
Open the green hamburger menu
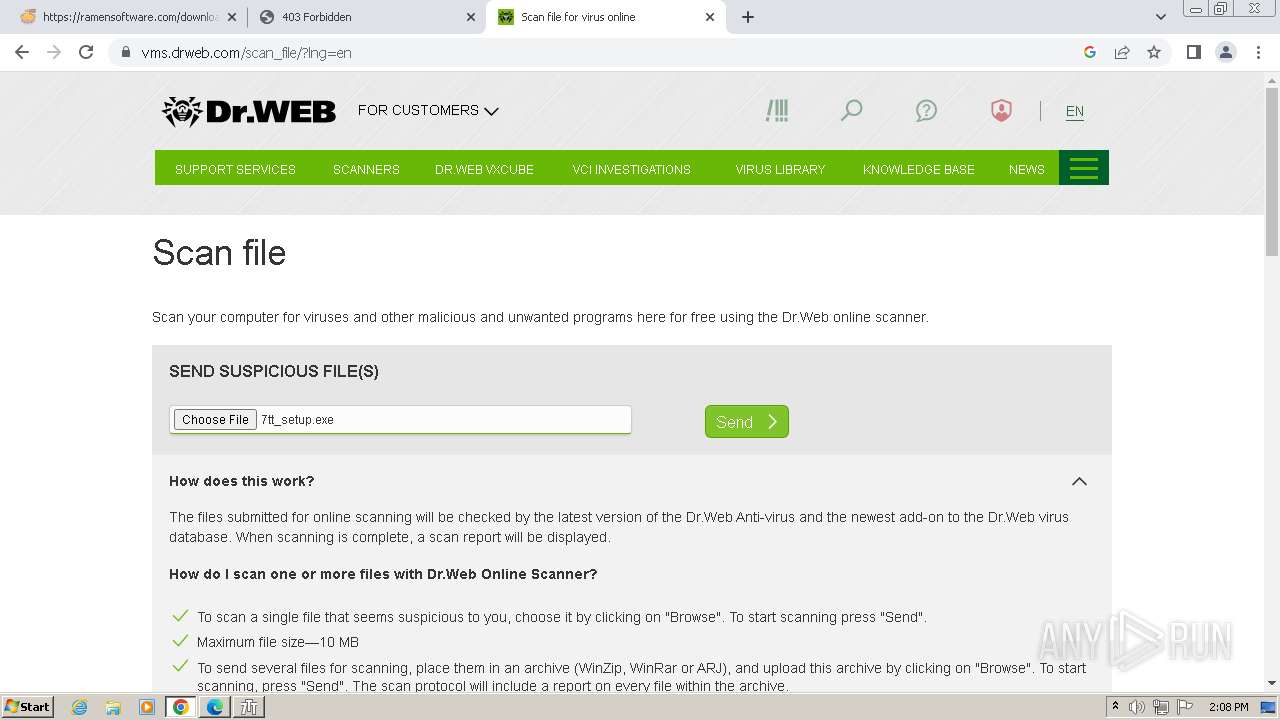1084,168
